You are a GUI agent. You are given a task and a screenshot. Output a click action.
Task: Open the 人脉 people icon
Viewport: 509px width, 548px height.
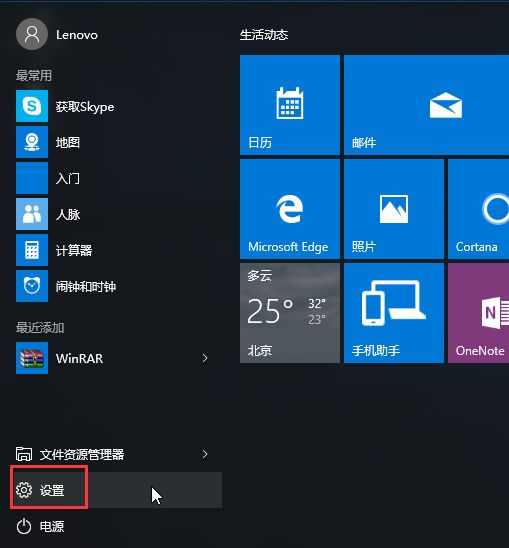(x=32, y=214)
